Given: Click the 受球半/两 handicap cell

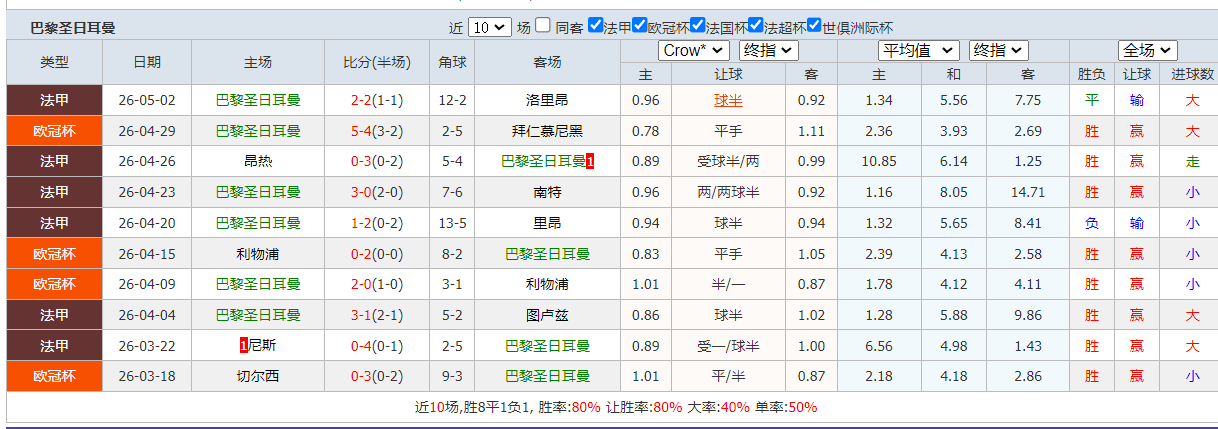Looking at the screenshot, I should point(728,161).
